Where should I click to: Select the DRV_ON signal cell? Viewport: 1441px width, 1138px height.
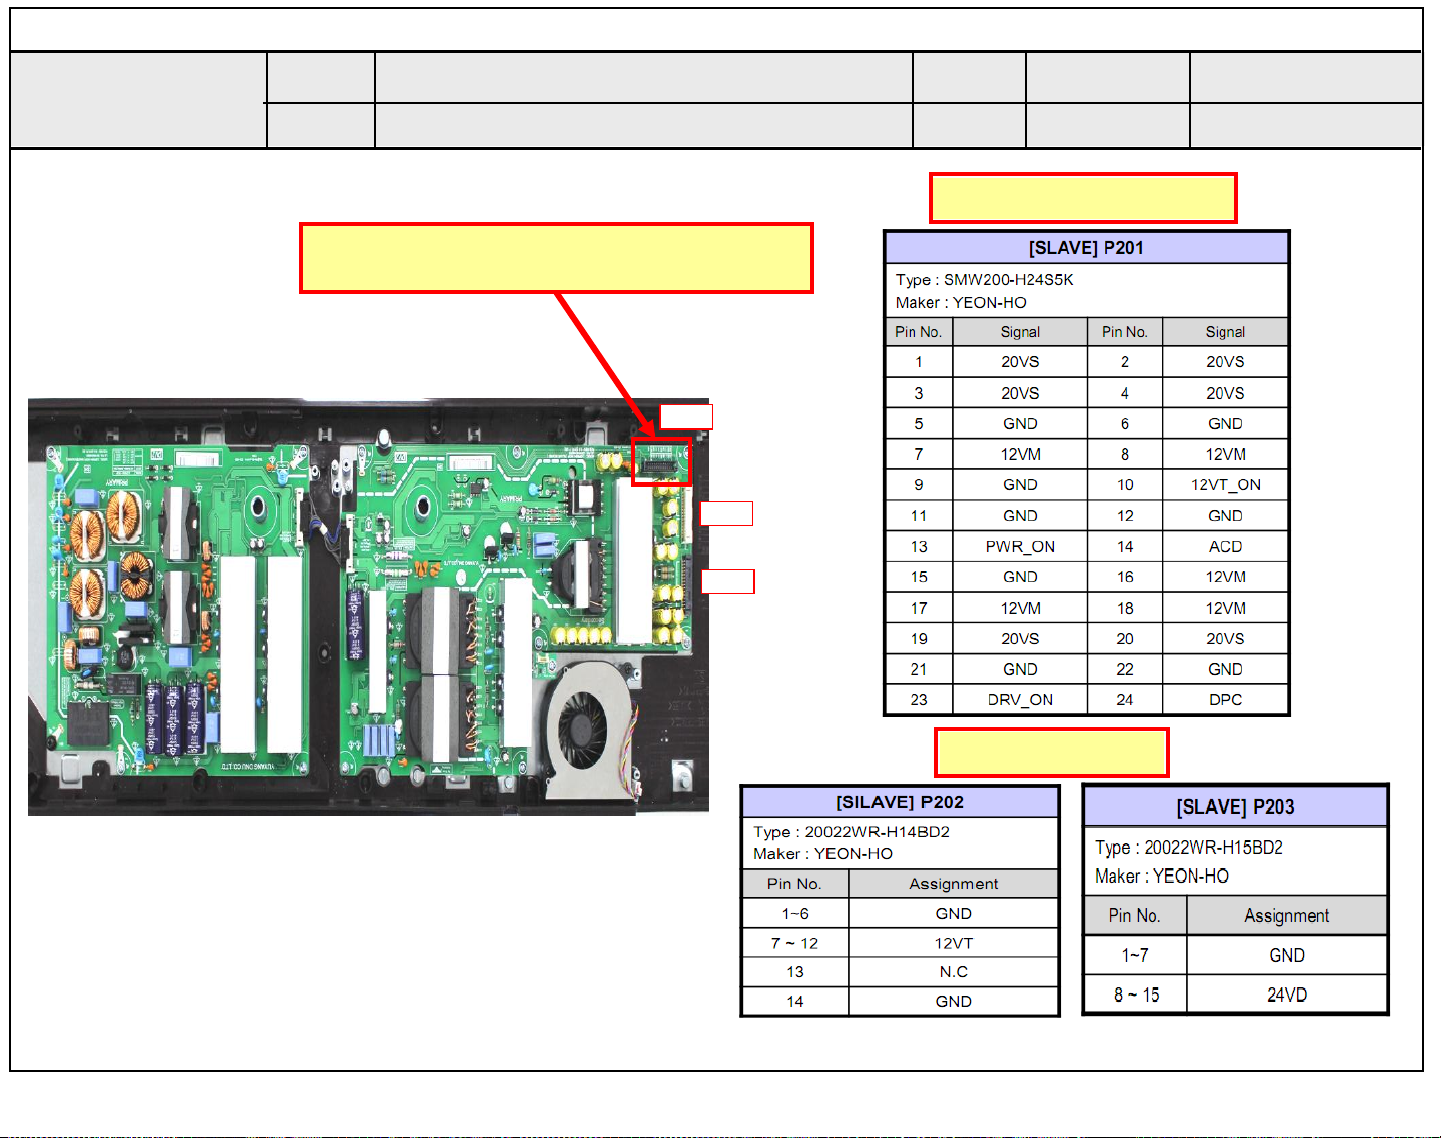pos(1020,700)
